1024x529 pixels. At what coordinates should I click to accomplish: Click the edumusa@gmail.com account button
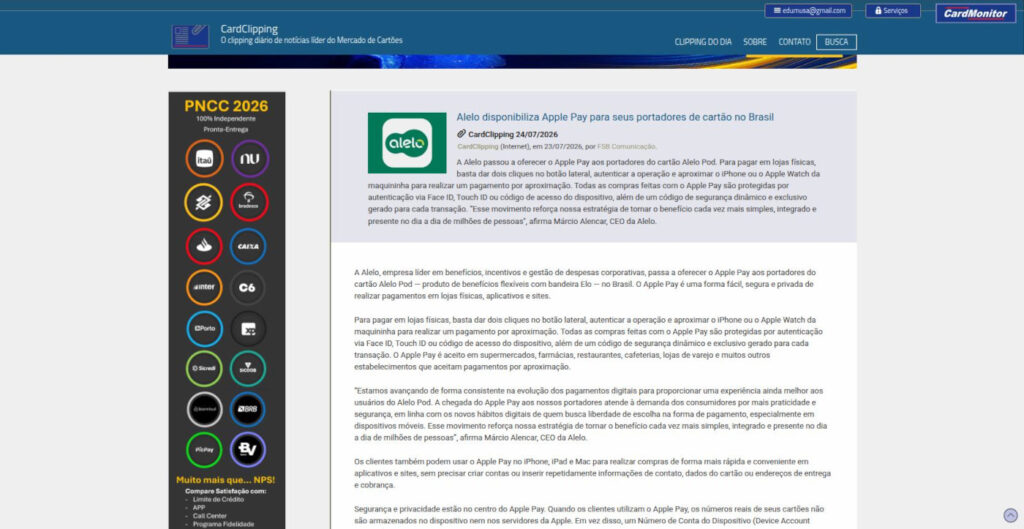point(808,10)
